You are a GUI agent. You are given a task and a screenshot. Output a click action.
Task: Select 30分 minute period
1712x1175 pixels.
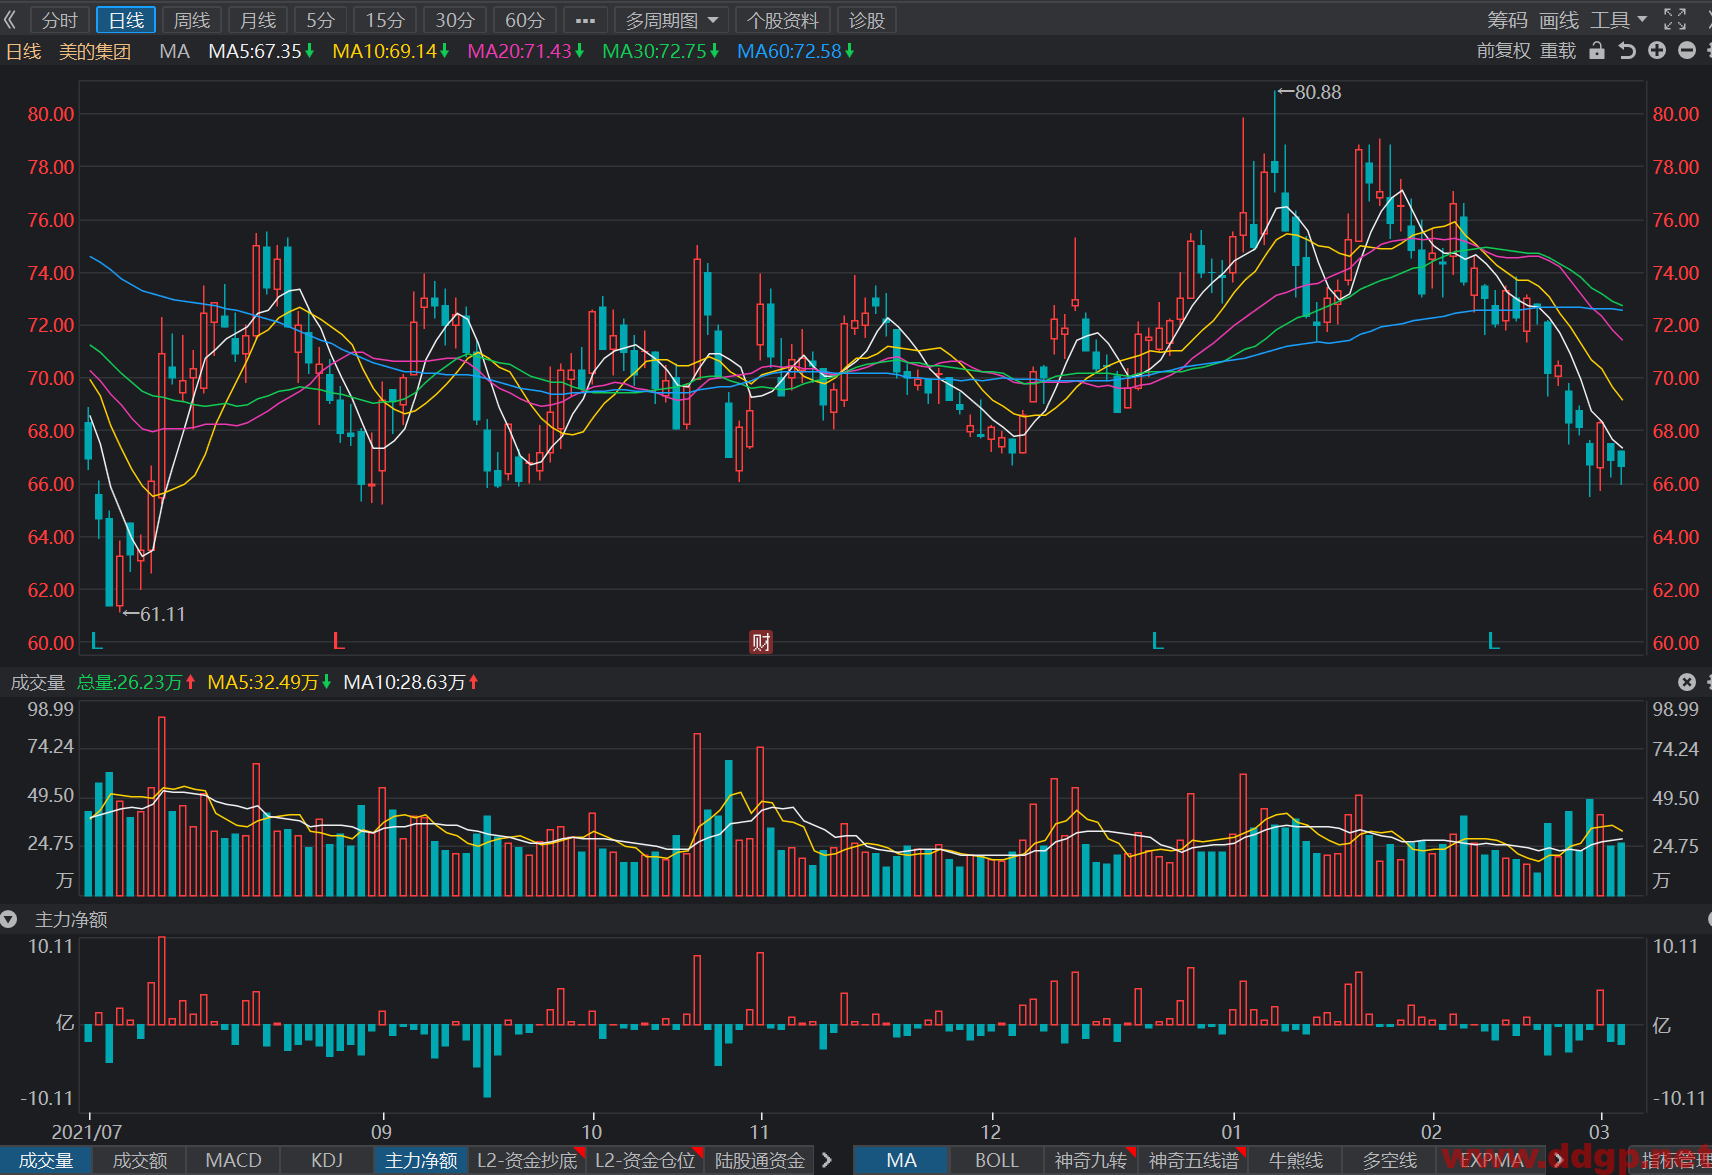[455, 20]
